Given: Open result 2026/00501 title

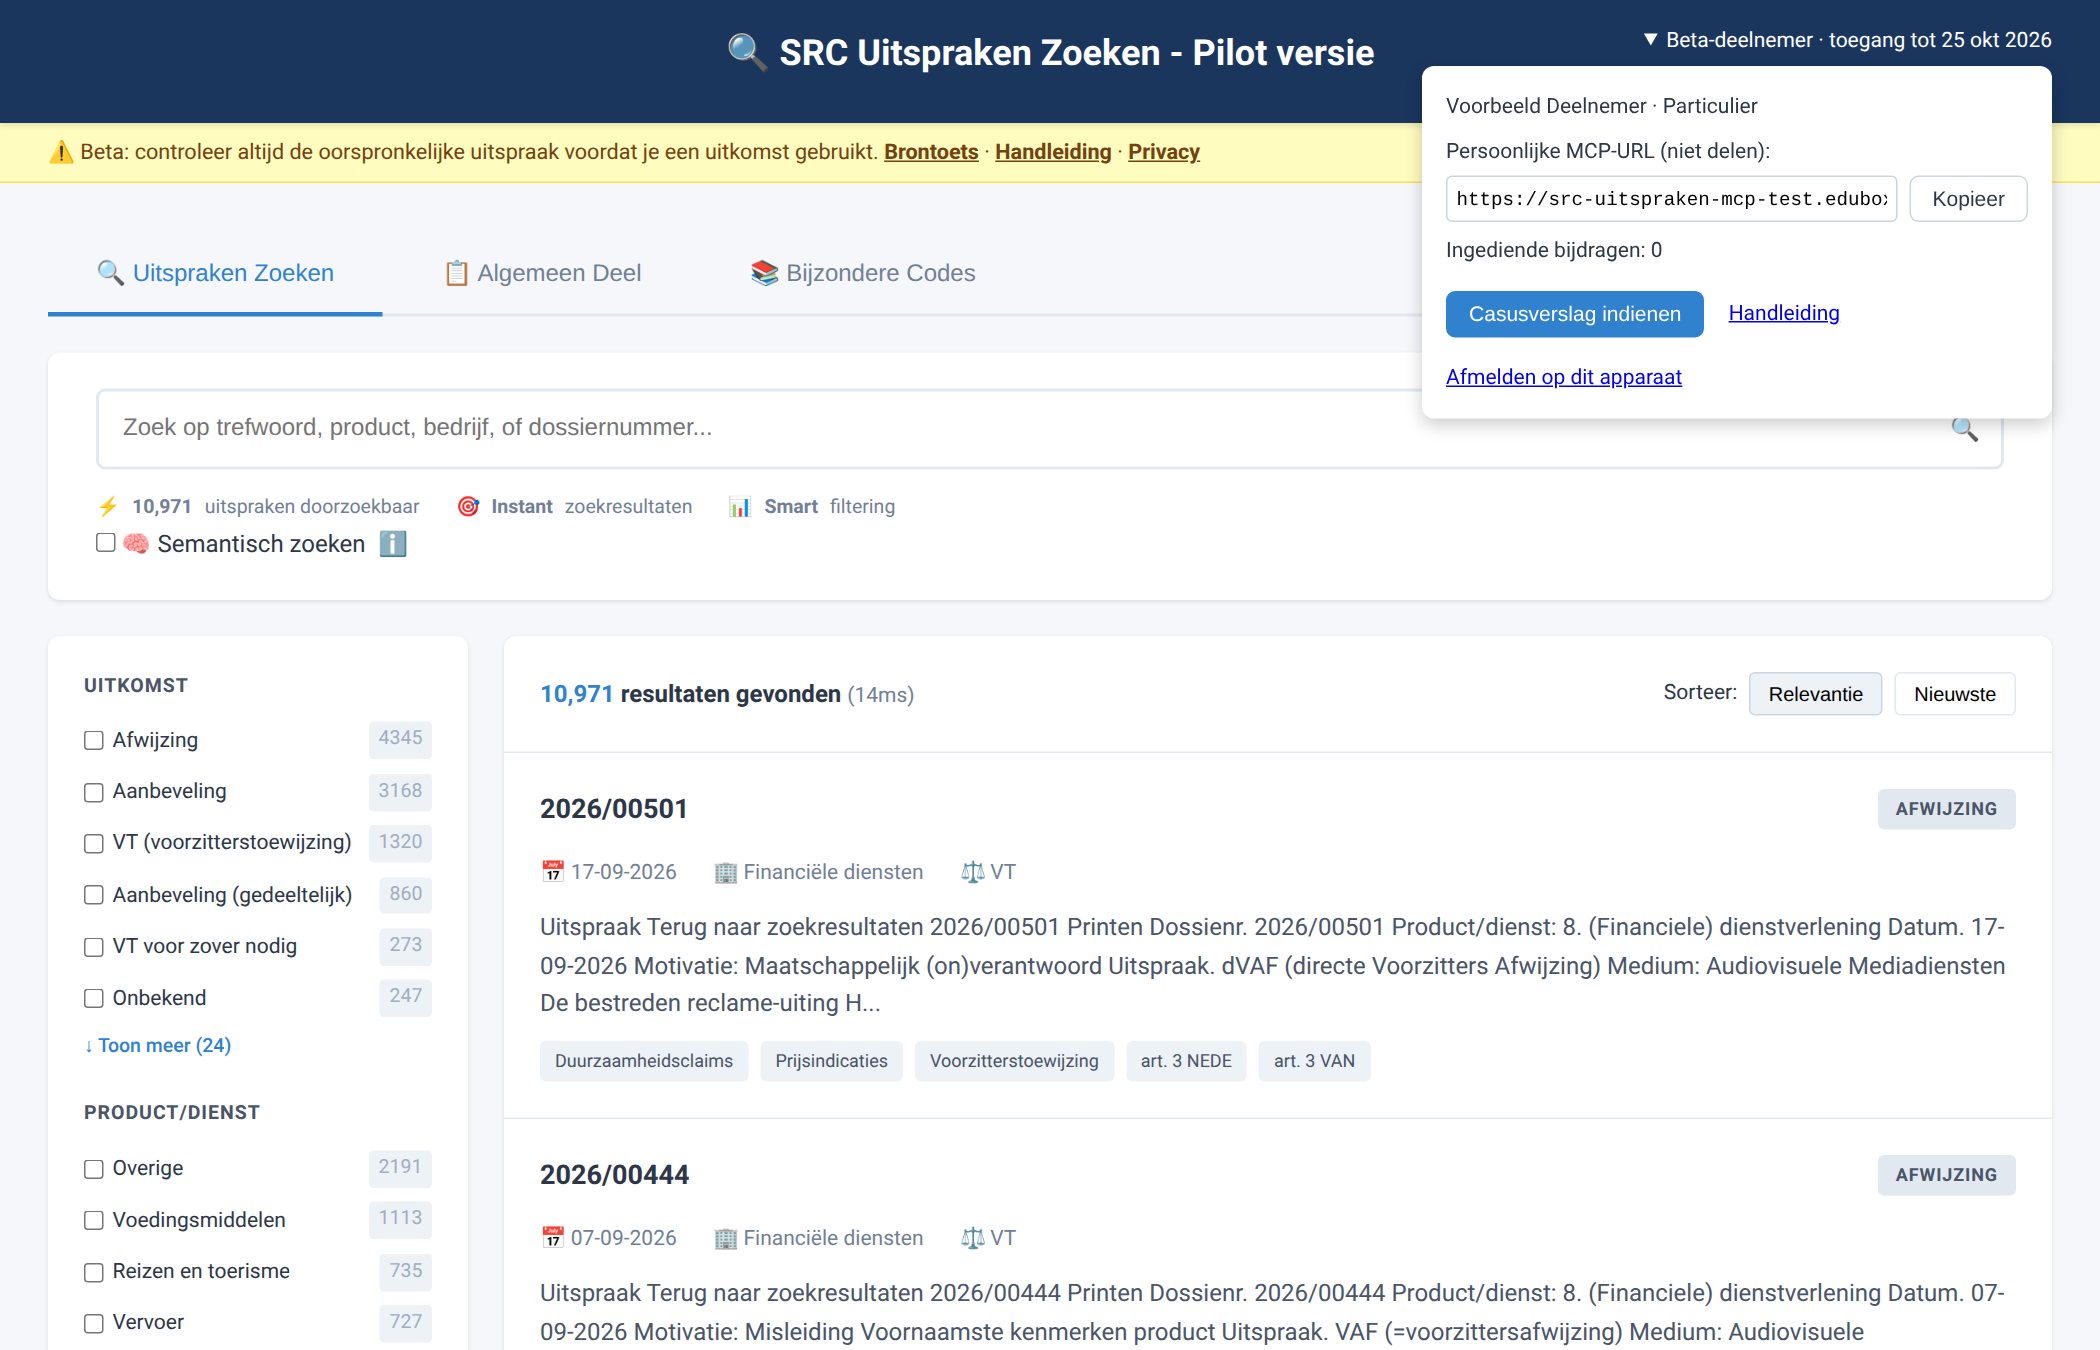Looking at the screenshot, I should coord(614,809).
